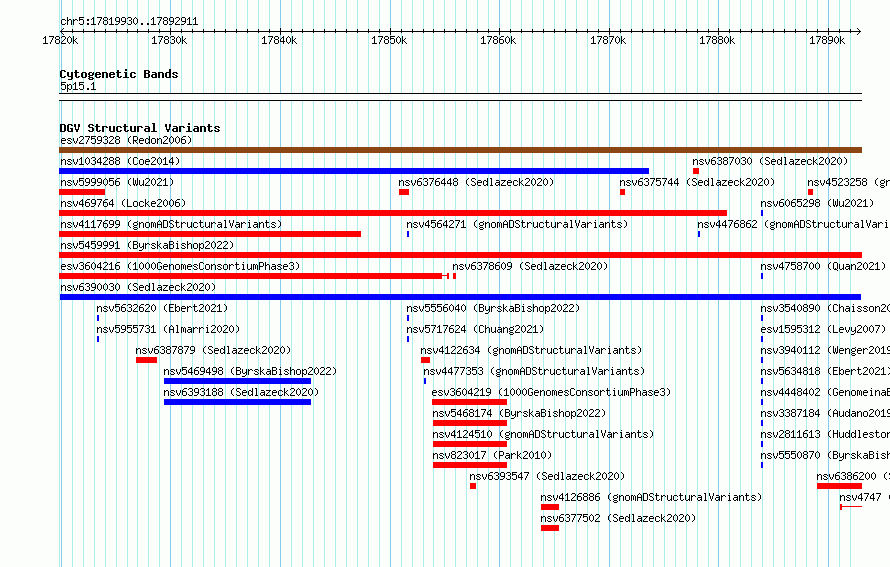
Task: Click nsv4477353 gnomADStructuralVariants label
Action: [534, 371]
